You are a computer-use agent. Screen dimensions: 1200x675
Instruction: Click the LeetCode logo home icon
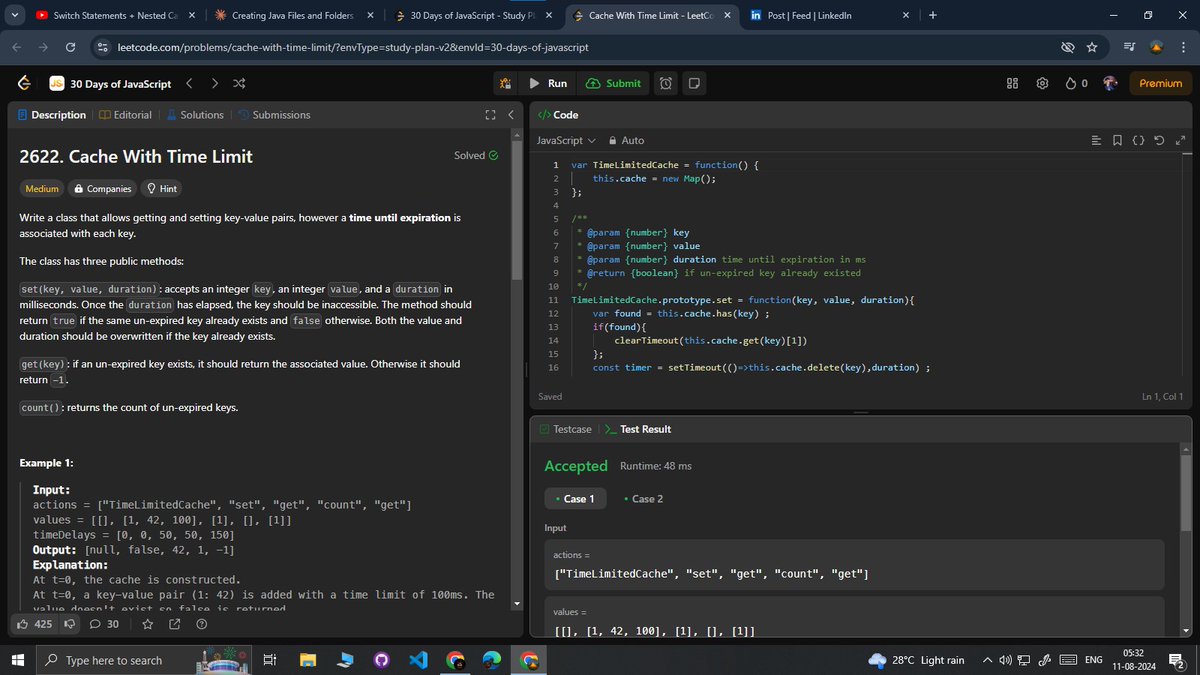pyautogui.click(x=24, y=84)
